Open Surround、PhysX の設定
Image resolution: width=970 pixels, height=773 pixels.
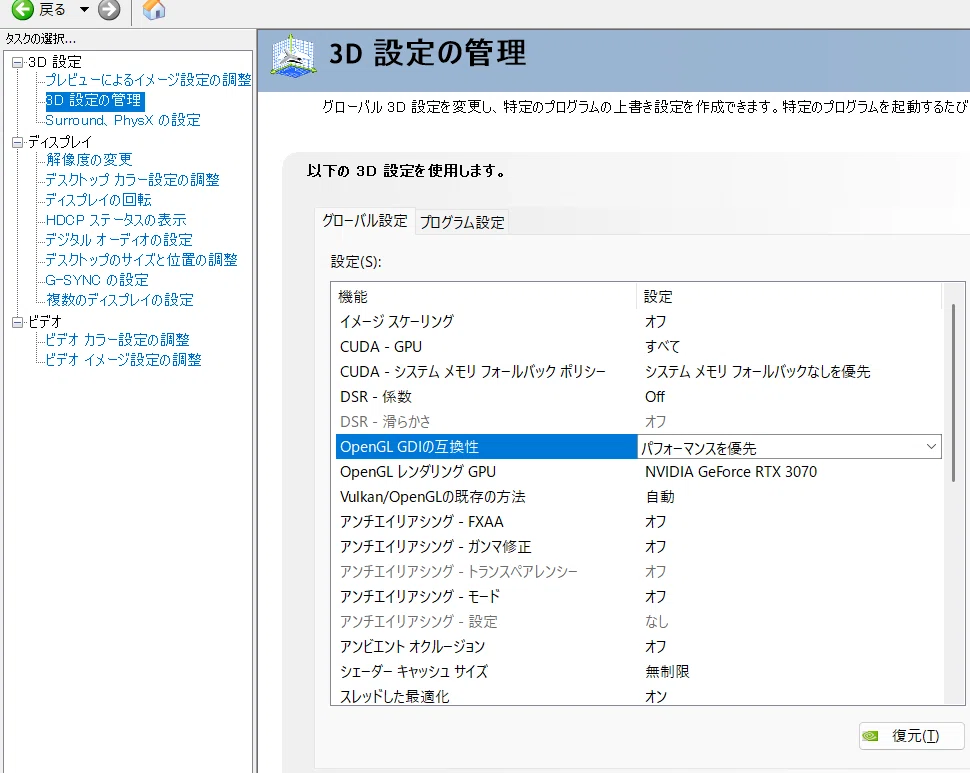123,120
